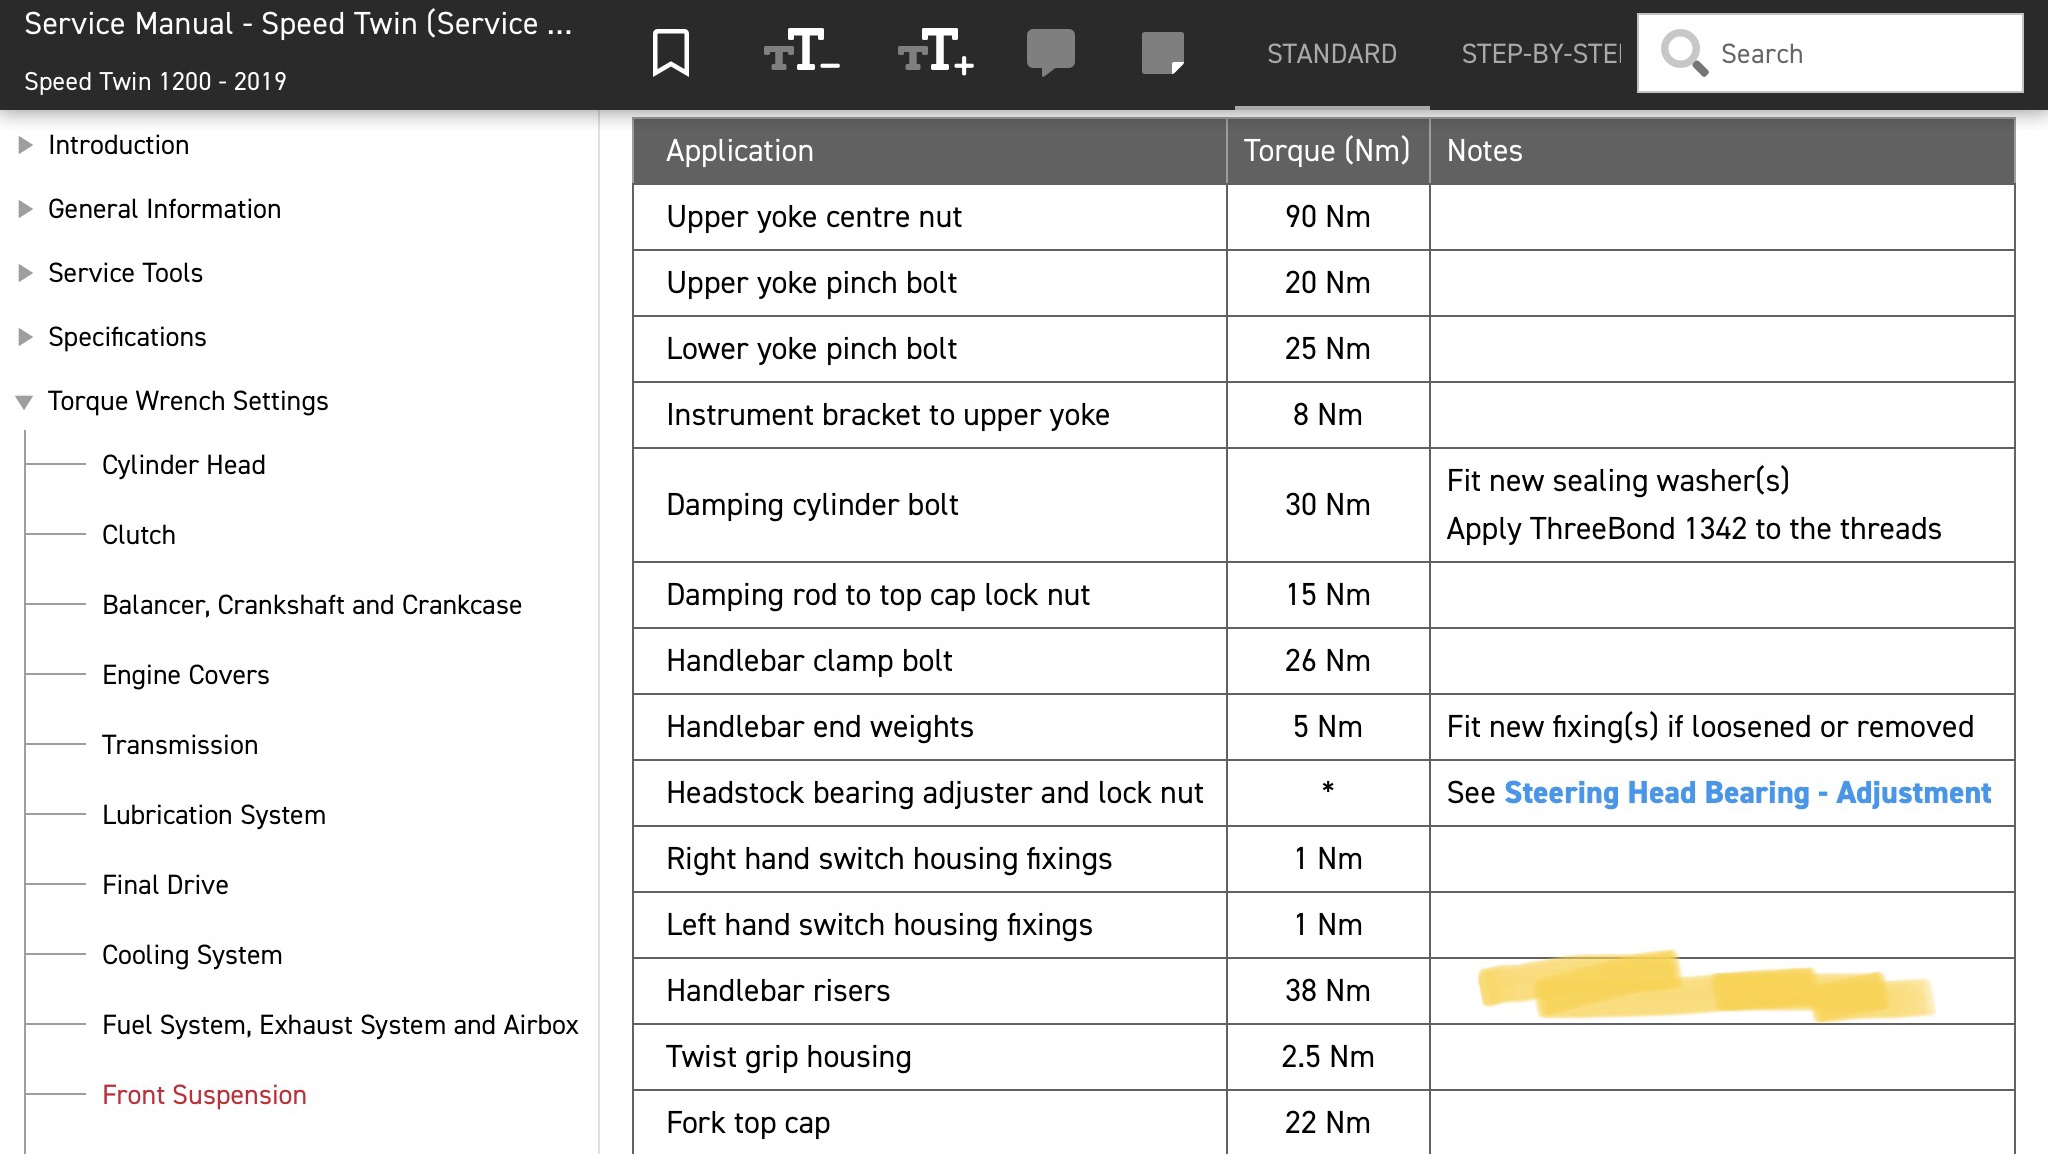Open the comment speech bubble icon
Viewport: 2048px width, 1154px height.
pyautogui.click(x=1050, y=52)
